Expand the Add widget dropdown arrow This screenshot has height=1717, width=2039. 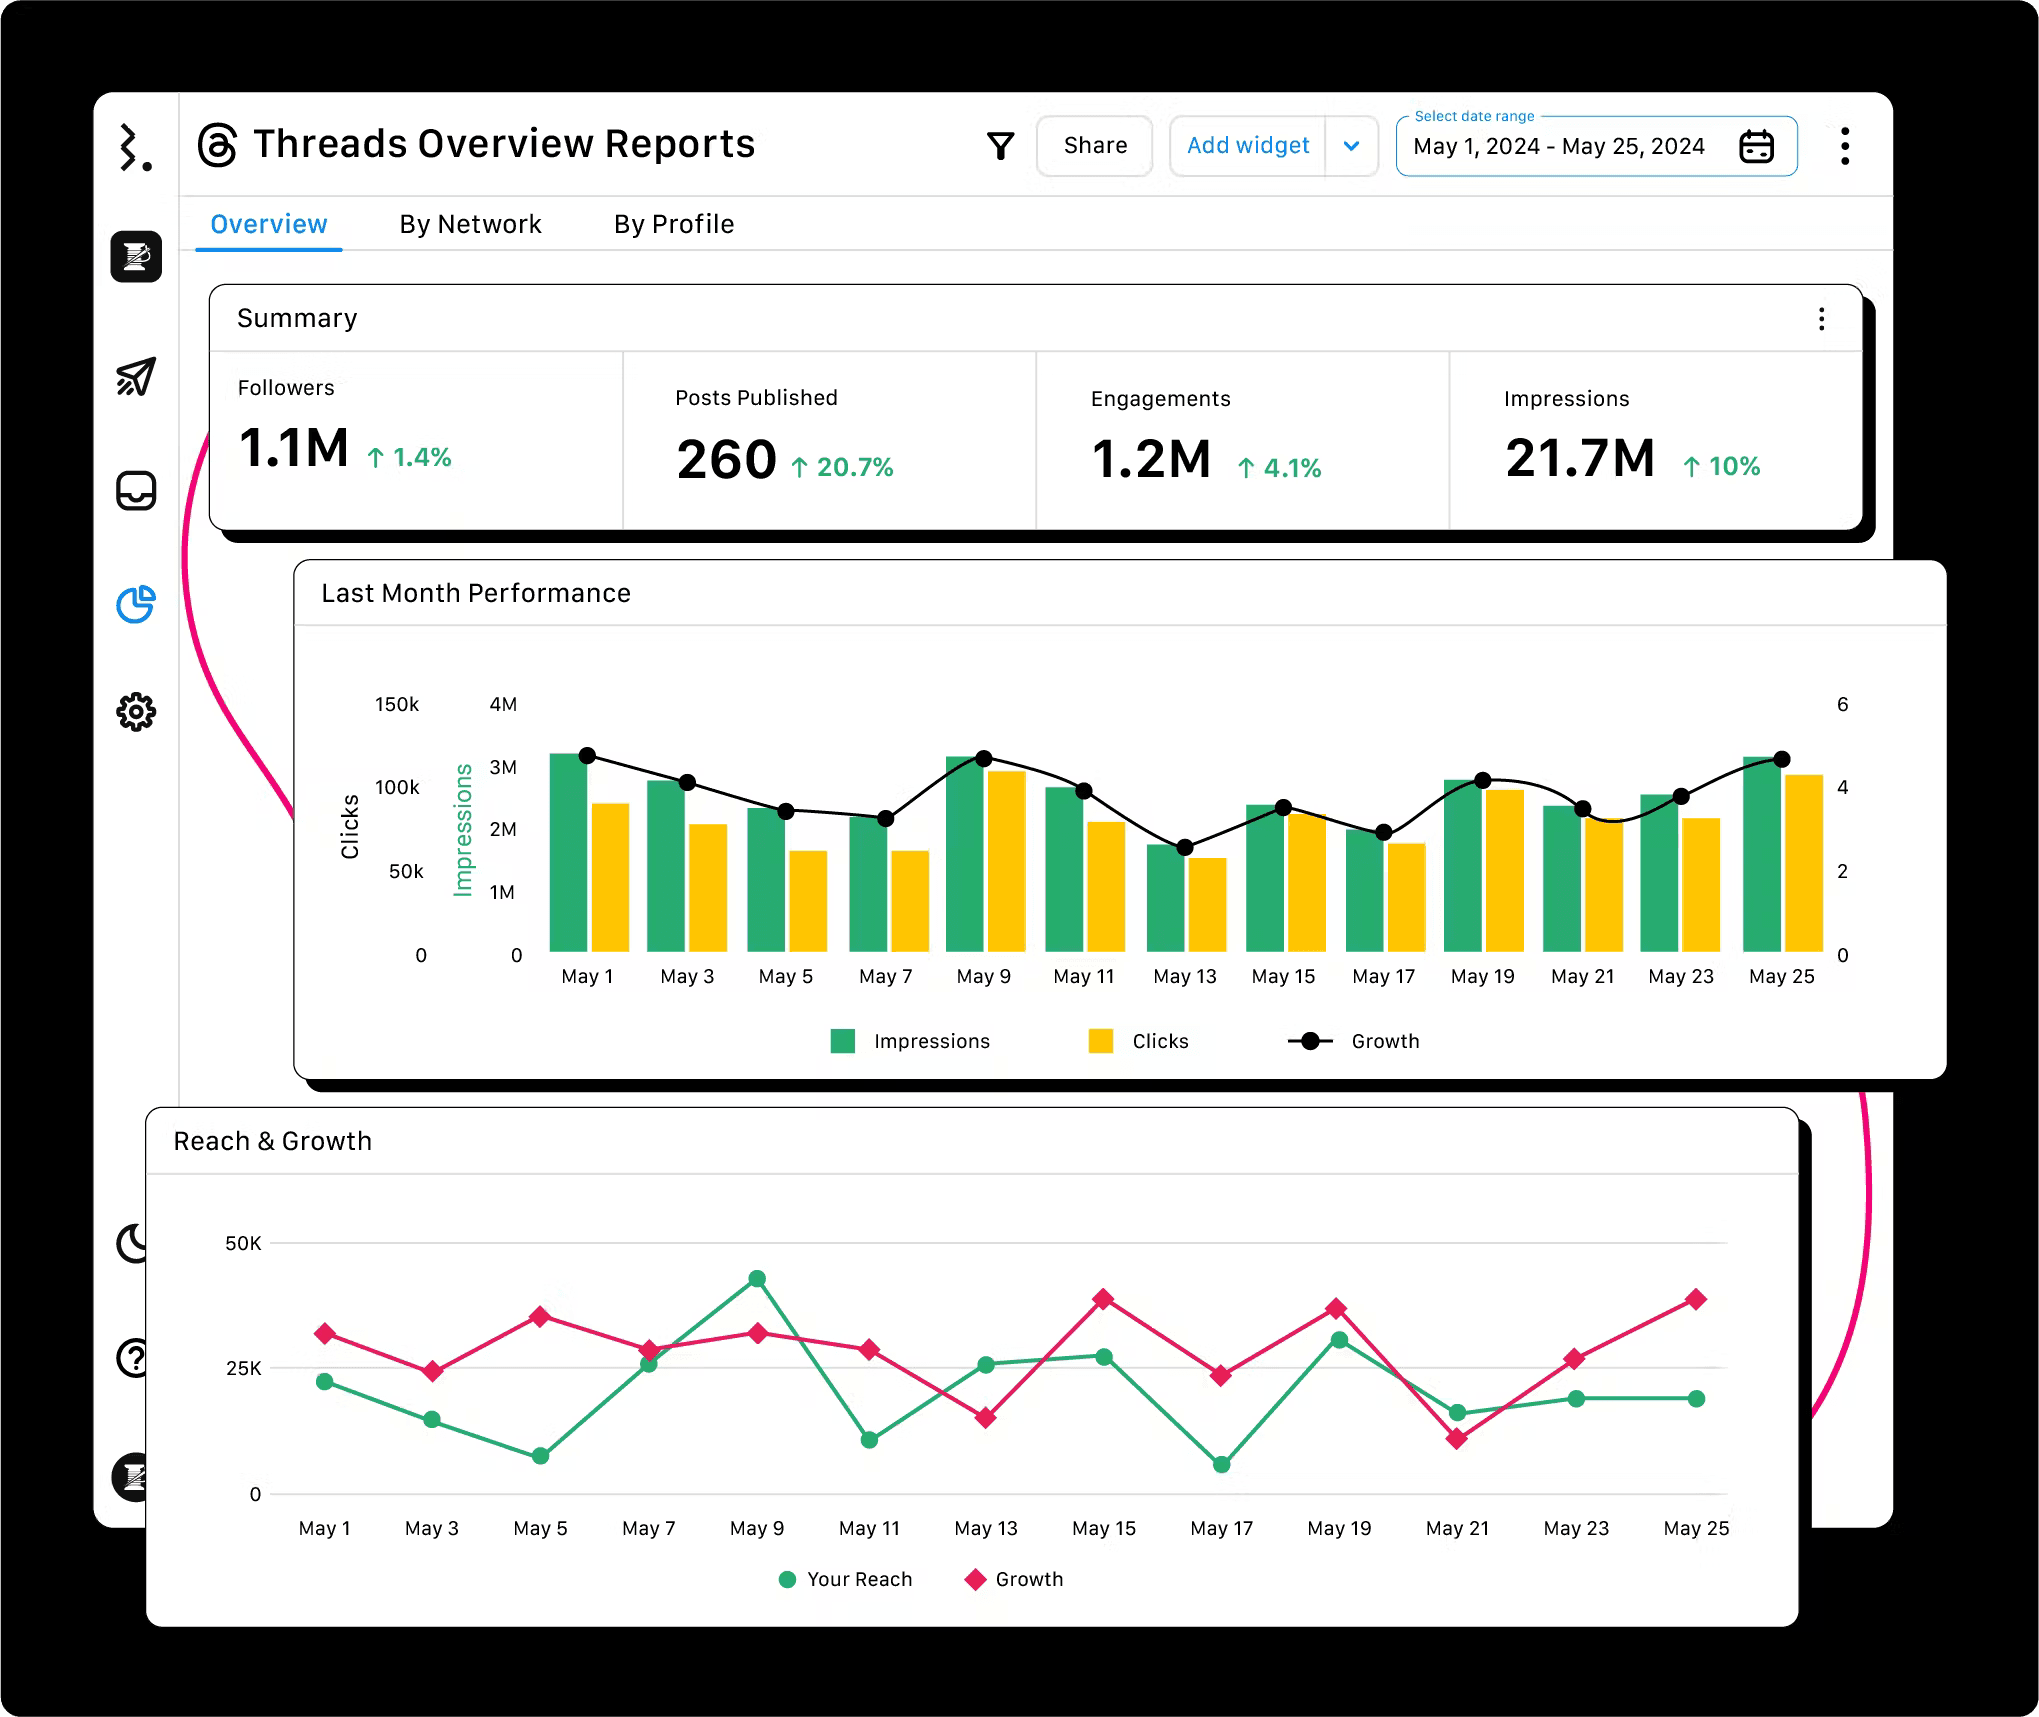[x=1351, y=147]
